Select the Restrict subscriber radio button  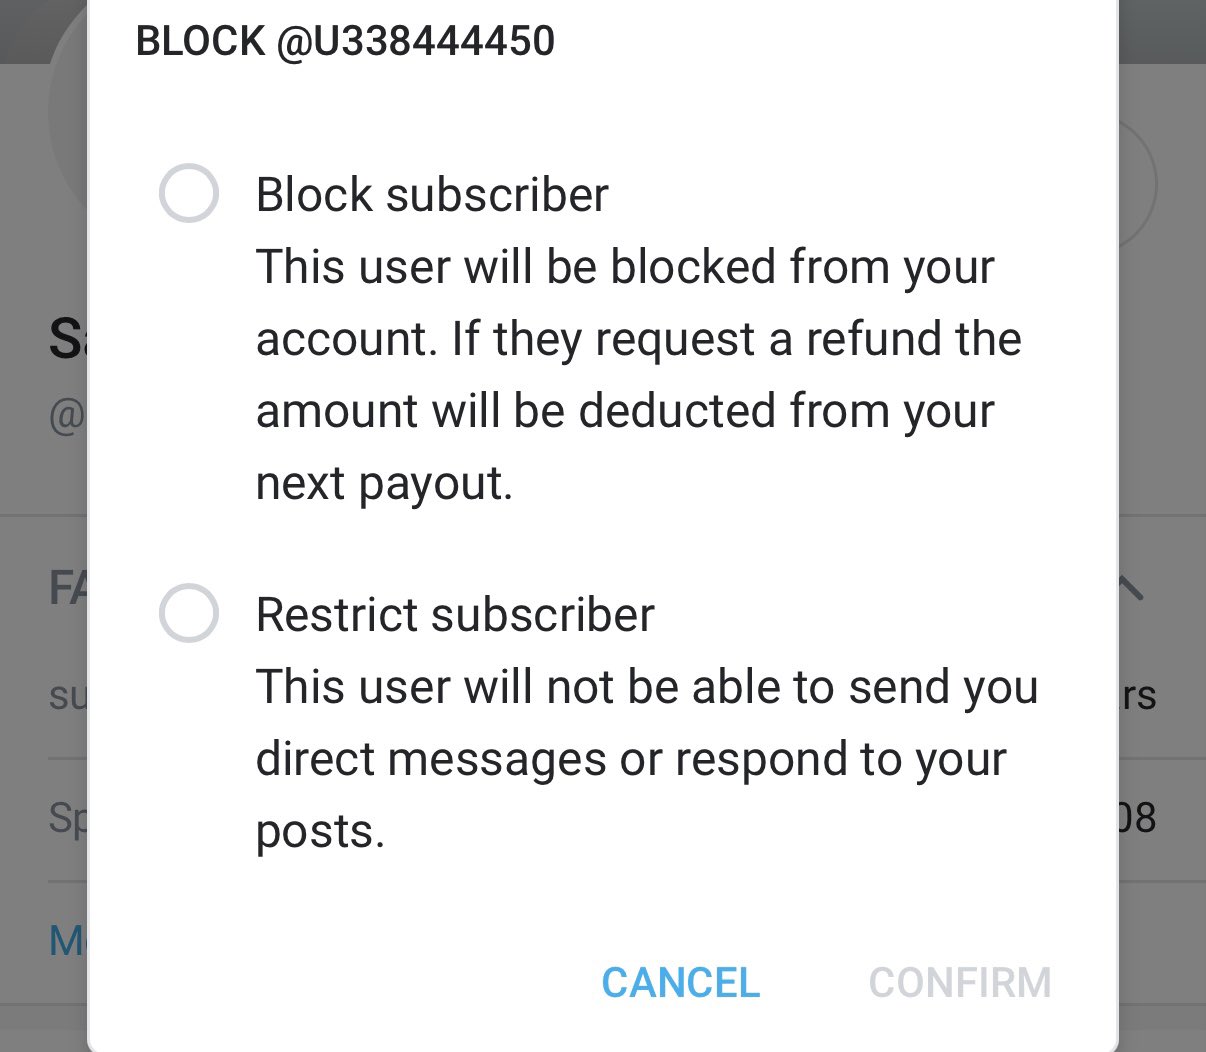(x=189, y=613)
